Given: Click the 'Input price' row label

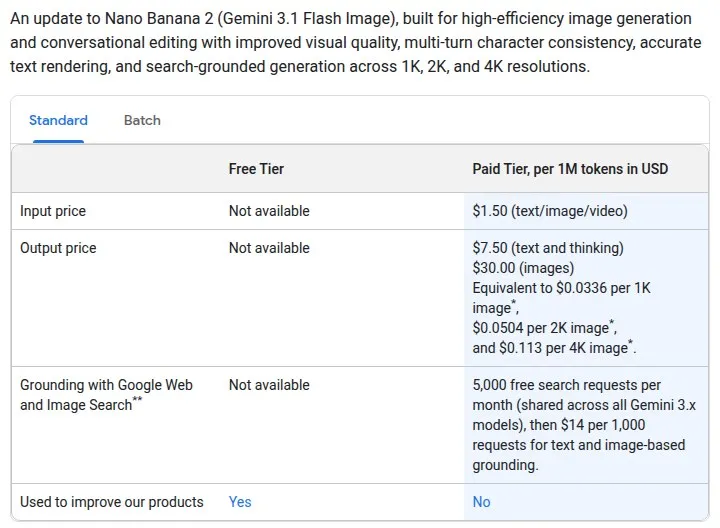Looking at the screenshot, I should coord(53,211).
